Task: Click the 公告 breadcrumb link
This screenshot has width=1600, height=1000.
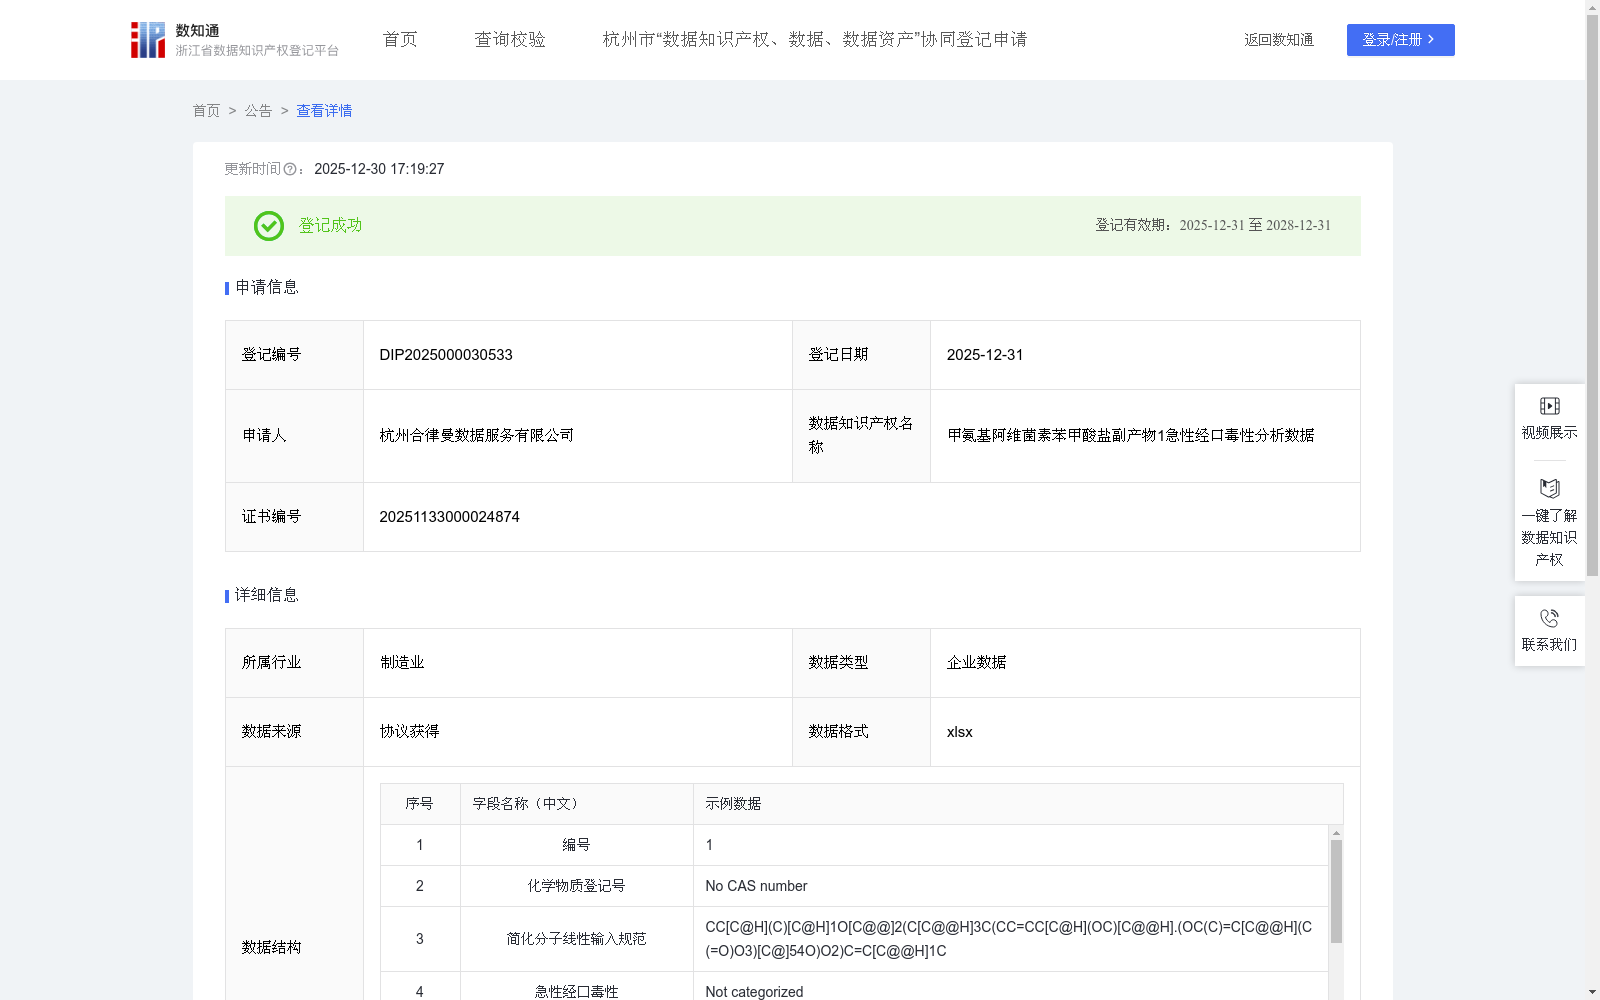Action: 258,111
